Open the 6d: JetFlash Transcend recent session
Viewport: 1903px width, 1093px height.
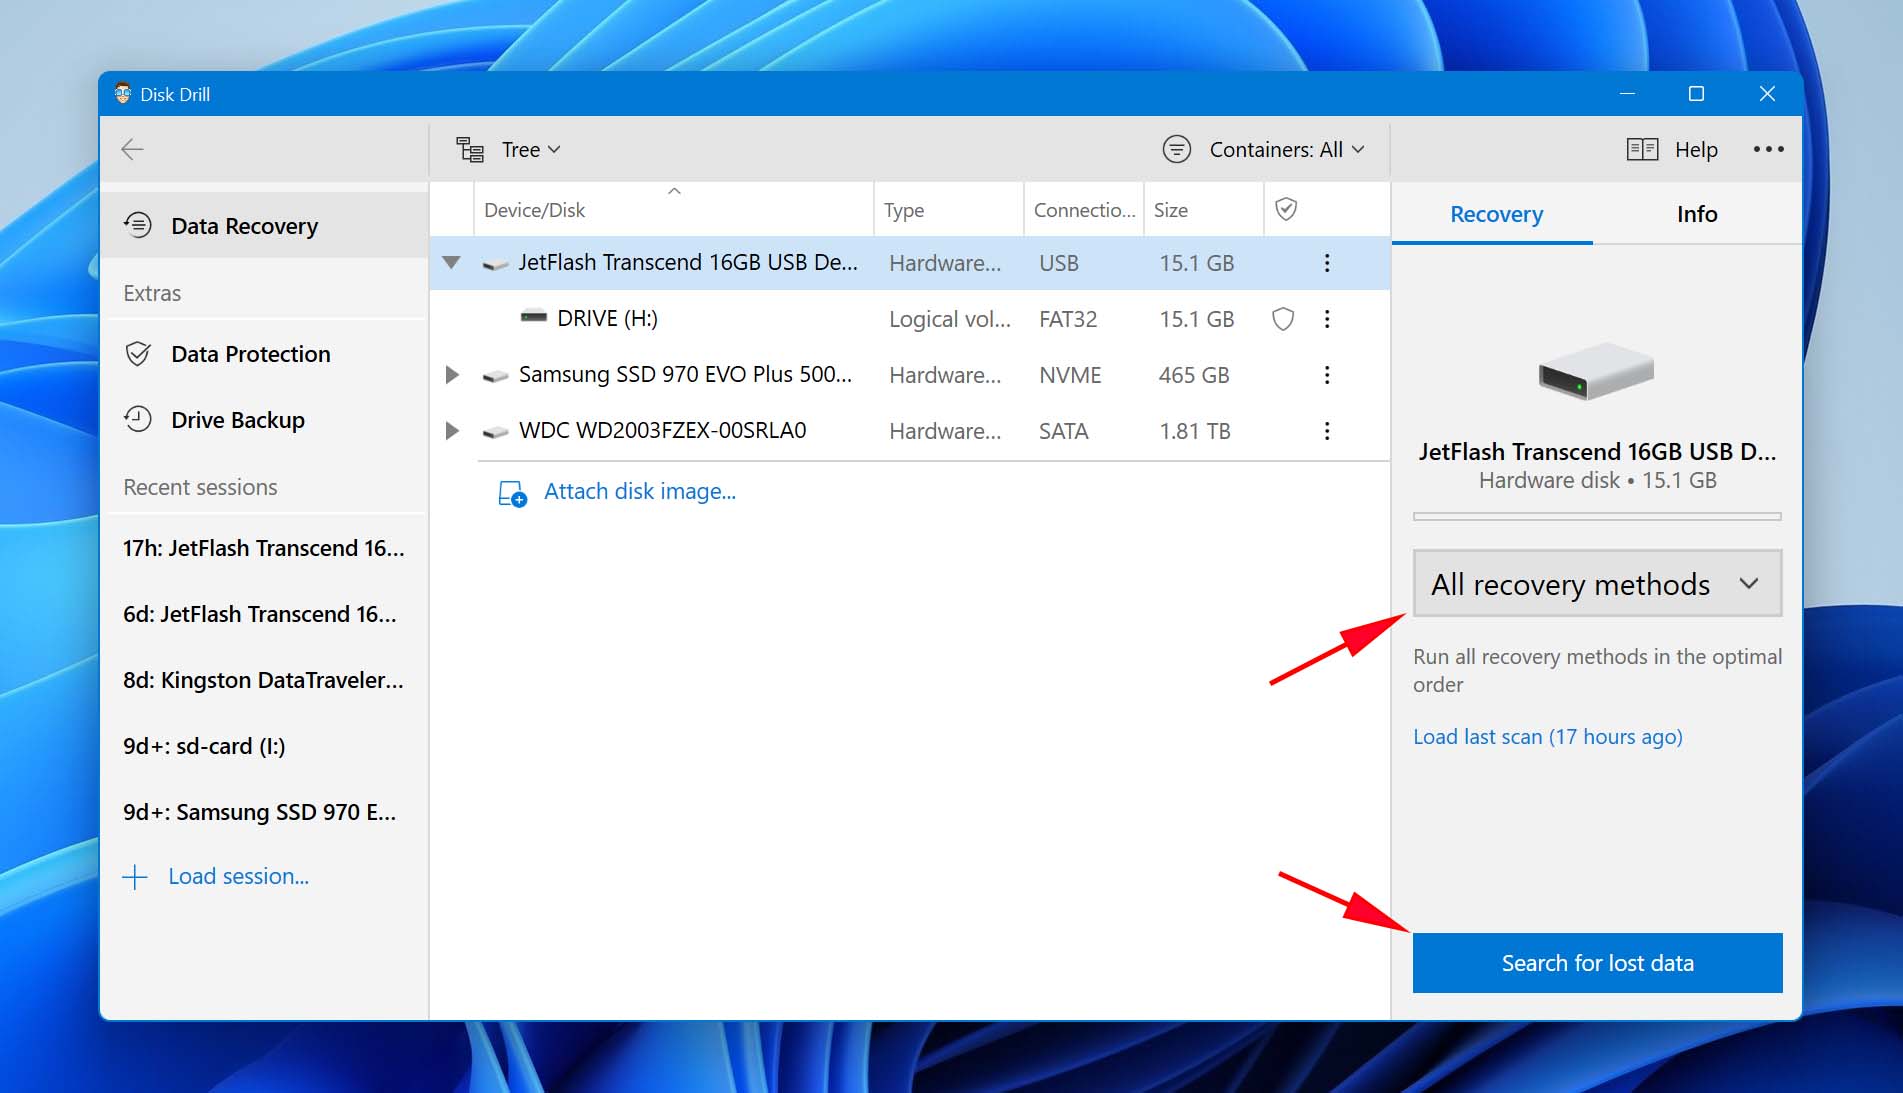click(264, 614)
